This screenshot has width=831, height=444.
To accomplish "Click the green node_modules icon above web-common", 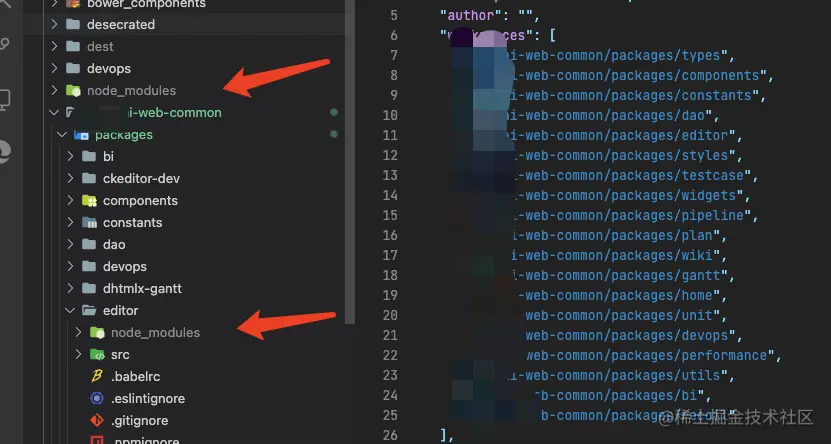I will click(x=73, y=91).
